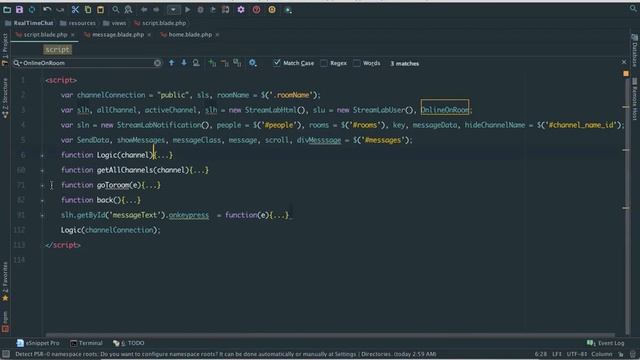Synchronize files via the refresh icon
The height and width of the screenshot is (360, 640).
32,9
